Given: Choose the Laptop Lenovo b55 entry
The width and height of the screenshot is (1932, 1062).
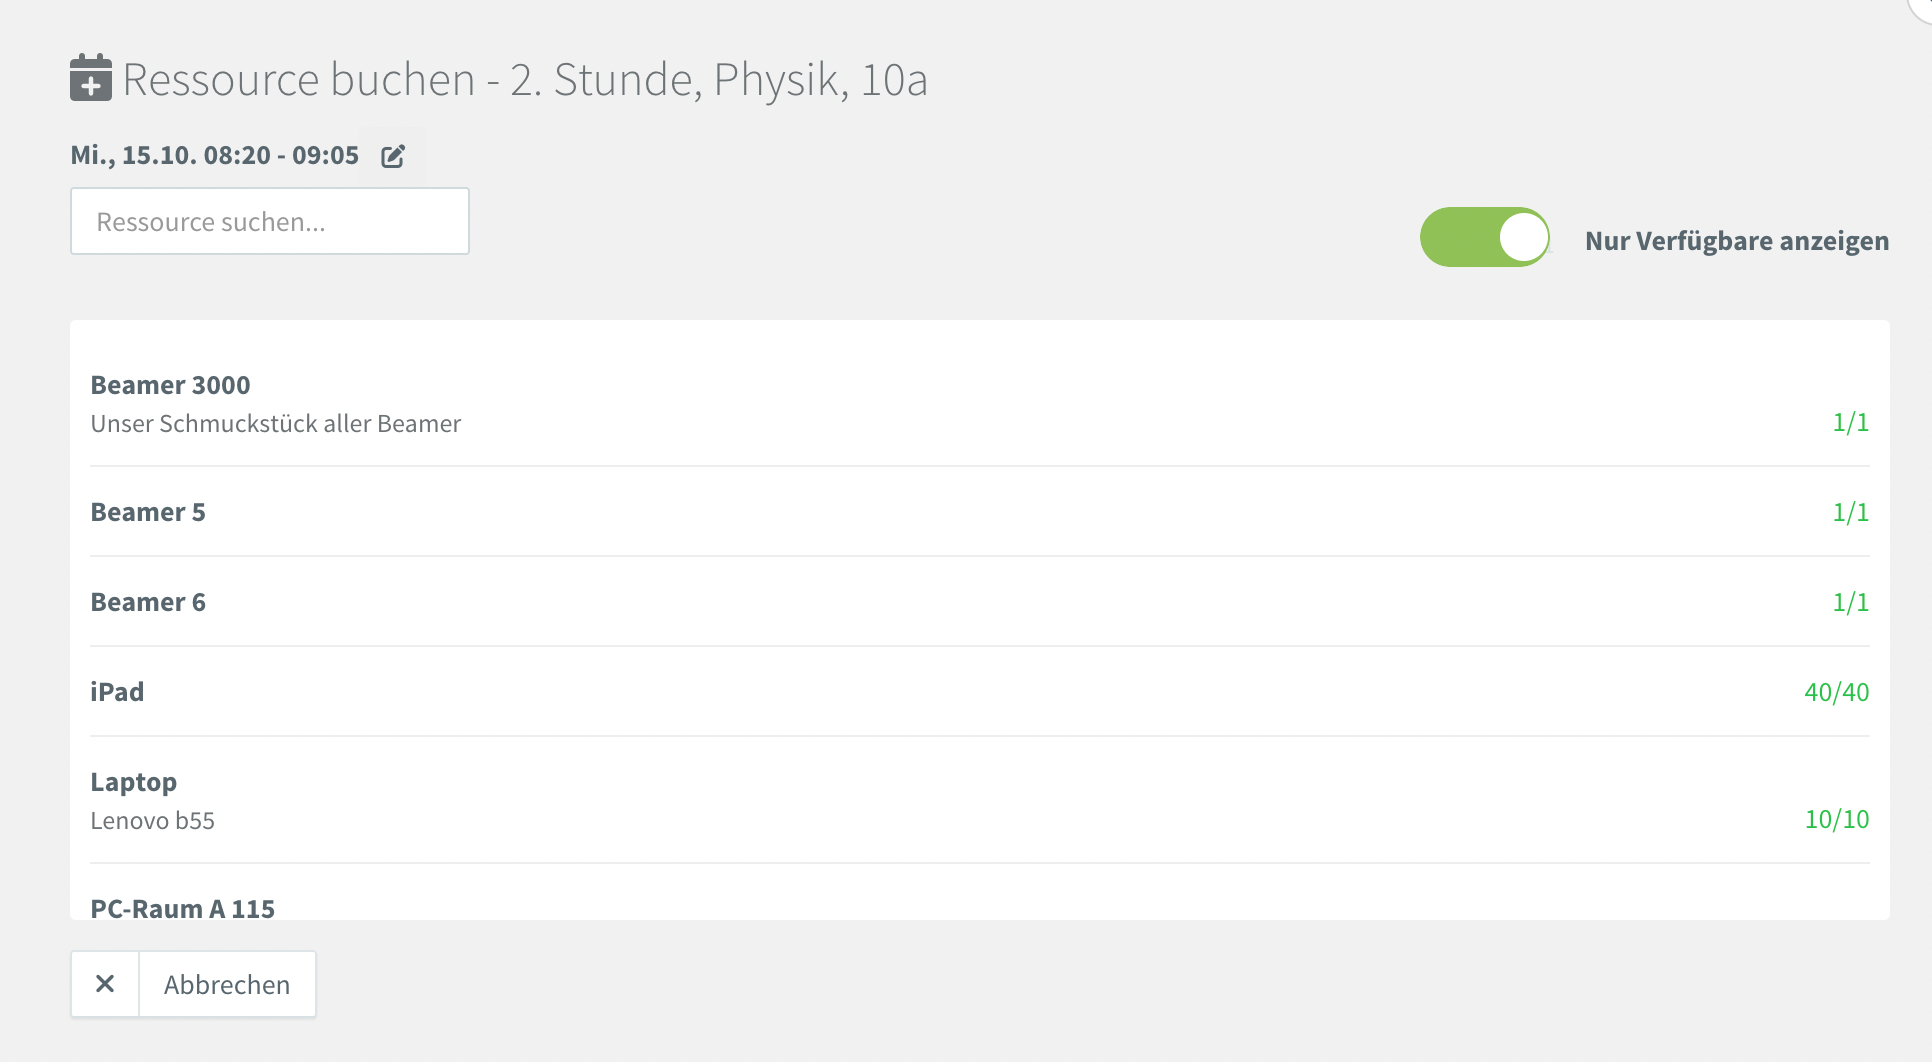Looking at the screenshot, I should click(x=134, y=782).
